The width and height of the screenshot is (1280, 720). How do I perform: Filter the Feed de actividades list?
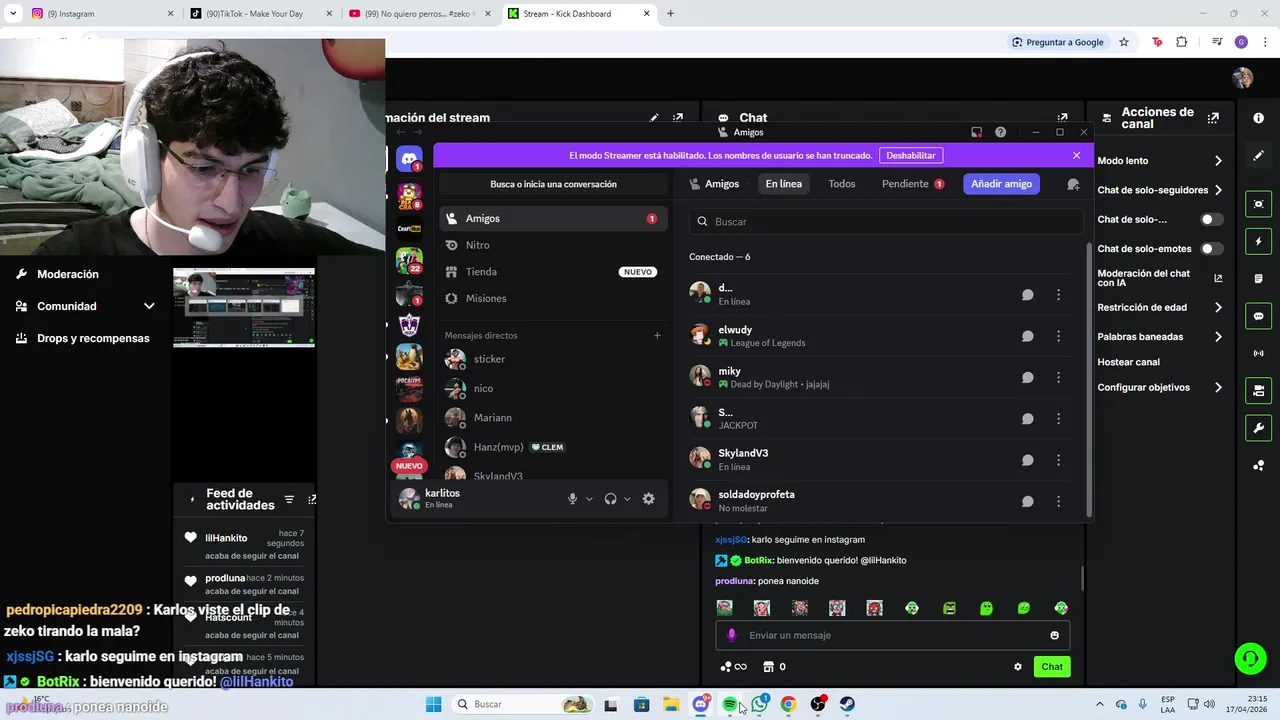tap(289, 499)
